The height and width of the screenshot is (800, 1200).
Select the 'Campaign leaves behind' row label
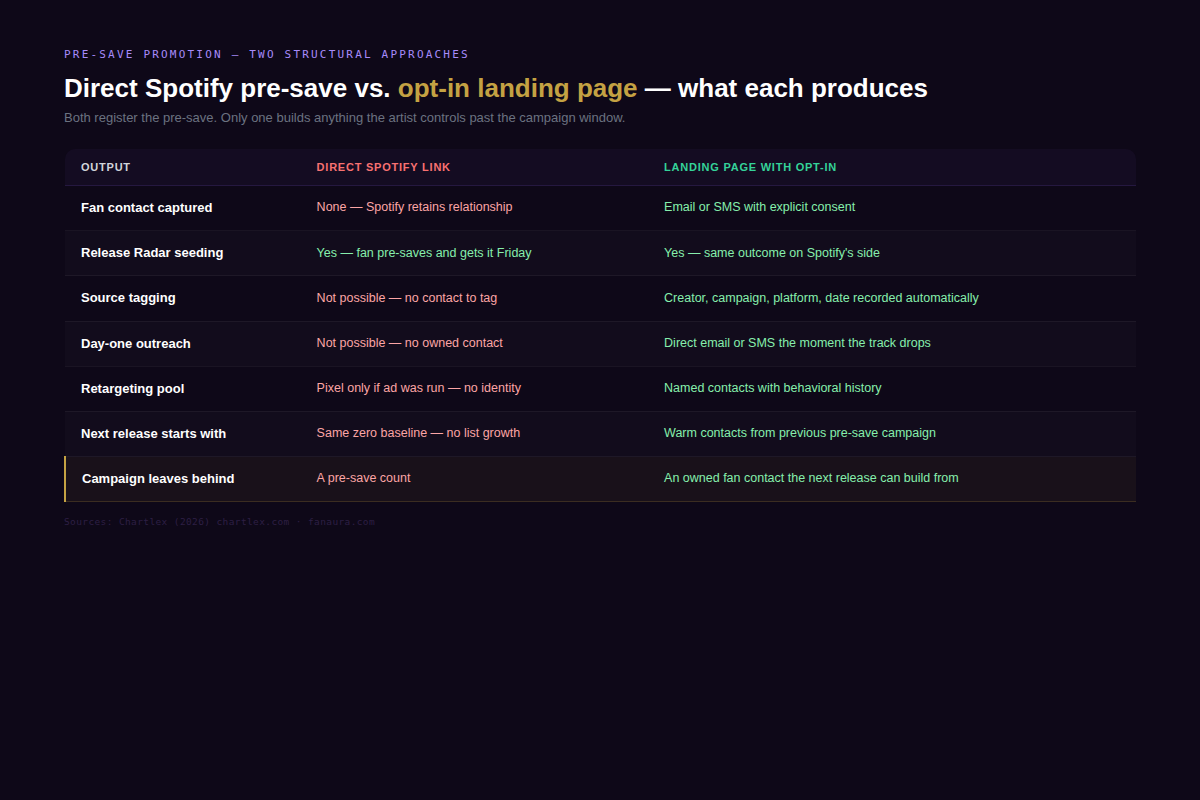tap(158, 479)
